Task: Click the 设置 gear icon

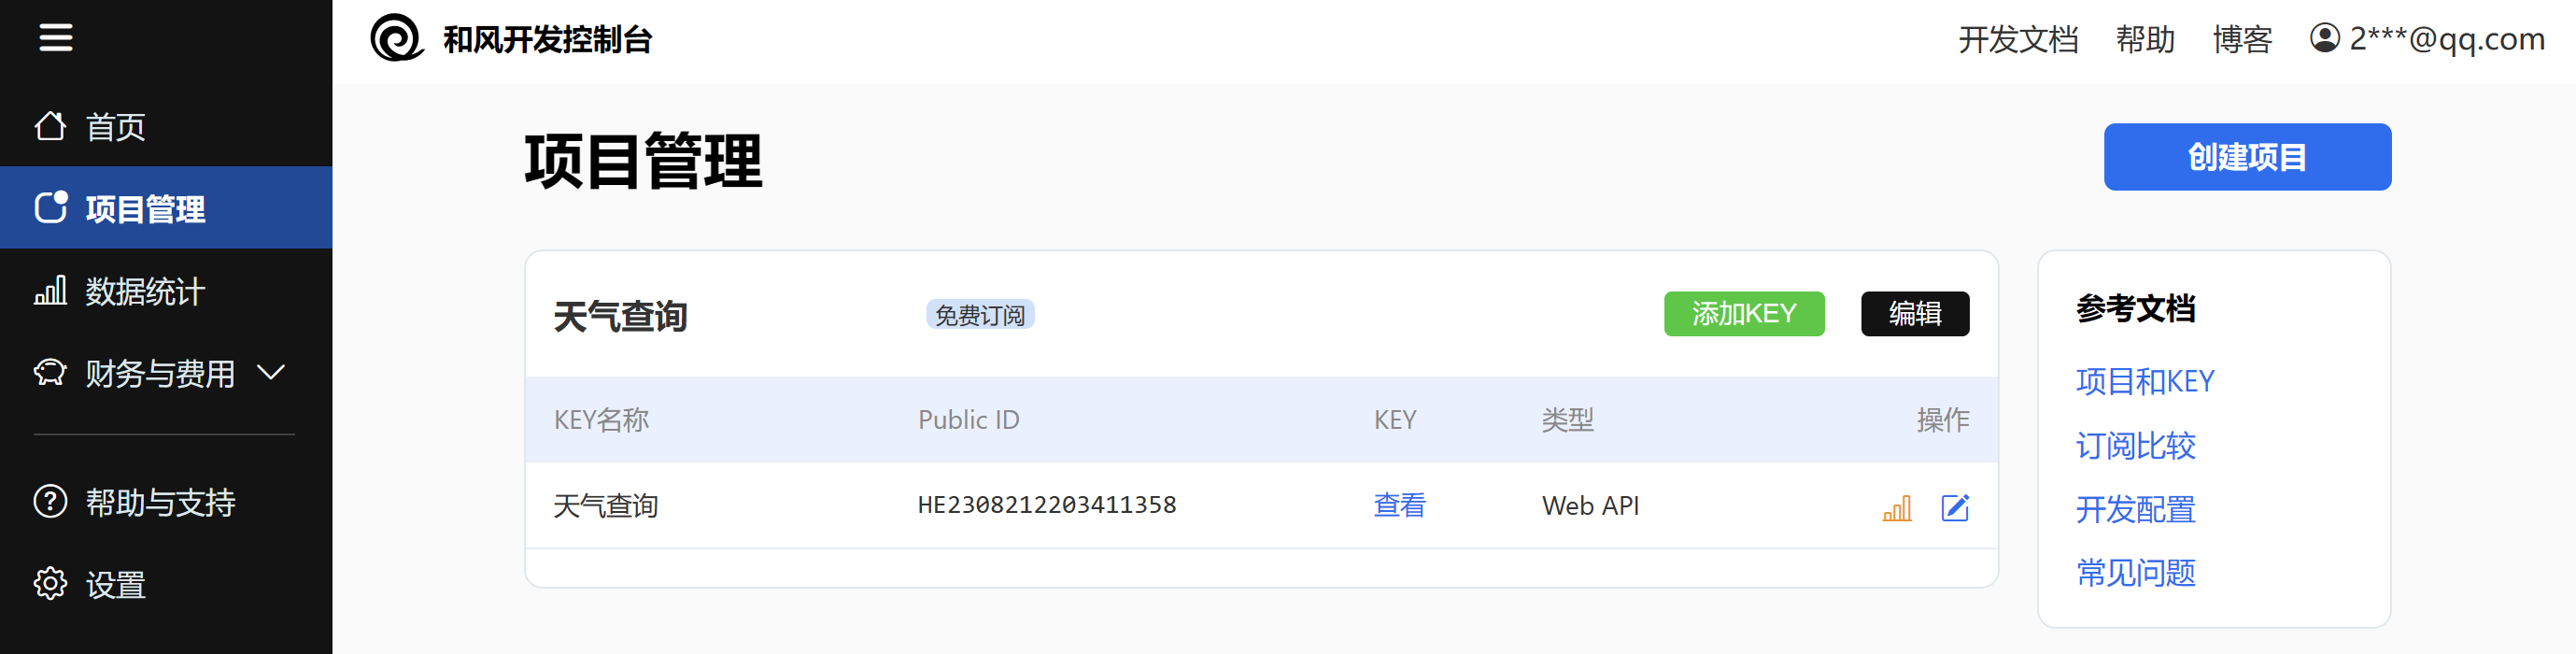Action: pyautogui.click(x=50, y=584)
